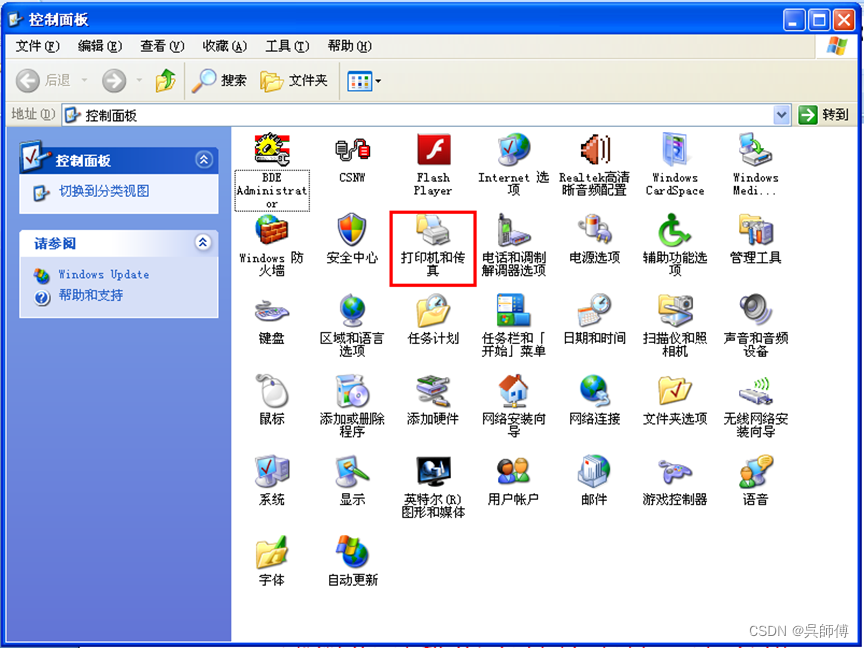864x648 pixels.
Task: Open Flash Player settings icon
Action: click(x=433, y=150)
